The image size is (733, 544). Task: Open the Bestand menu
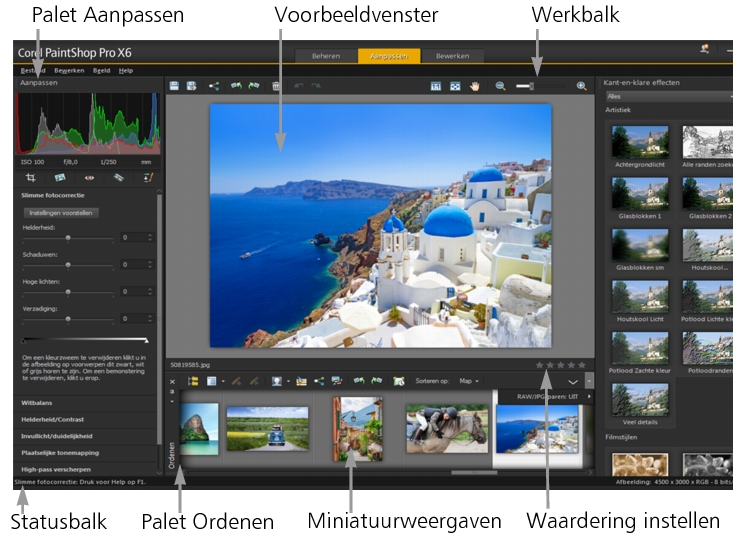tap(31, 71)
